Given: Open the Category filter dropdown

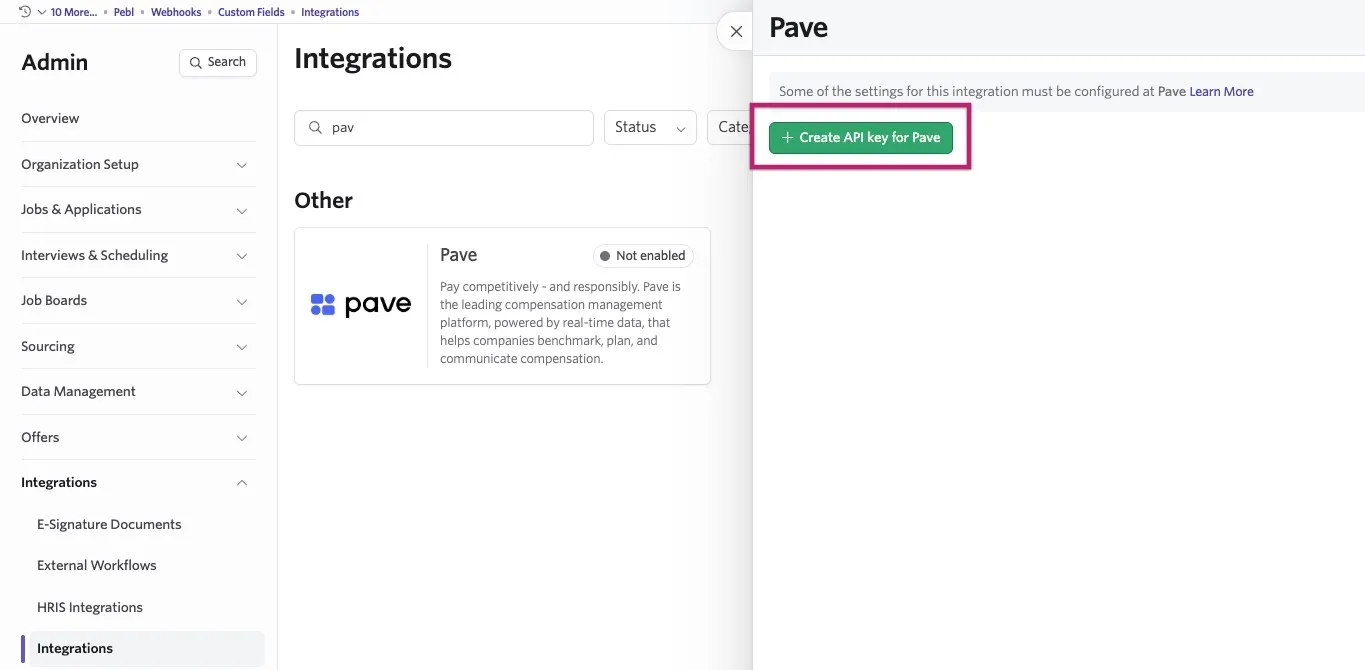Looking at the screenshot, I should [x=731, y=127].
